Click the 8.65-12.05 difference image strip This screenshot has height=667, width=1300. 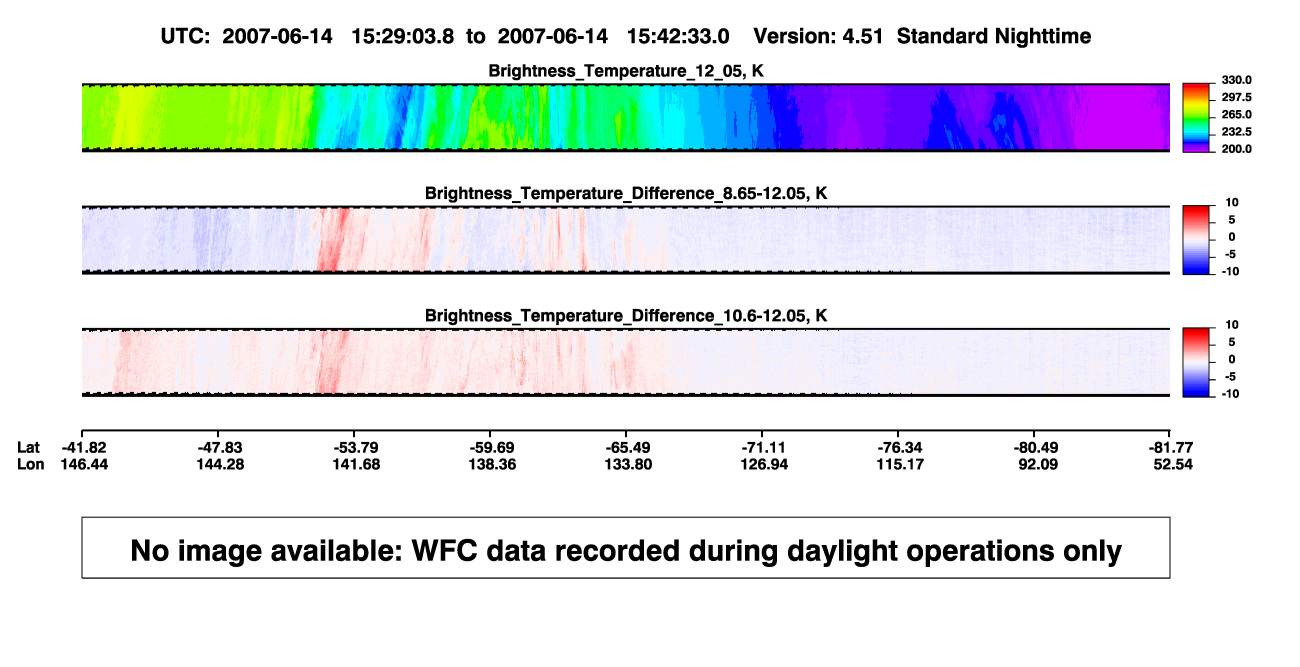626,240
